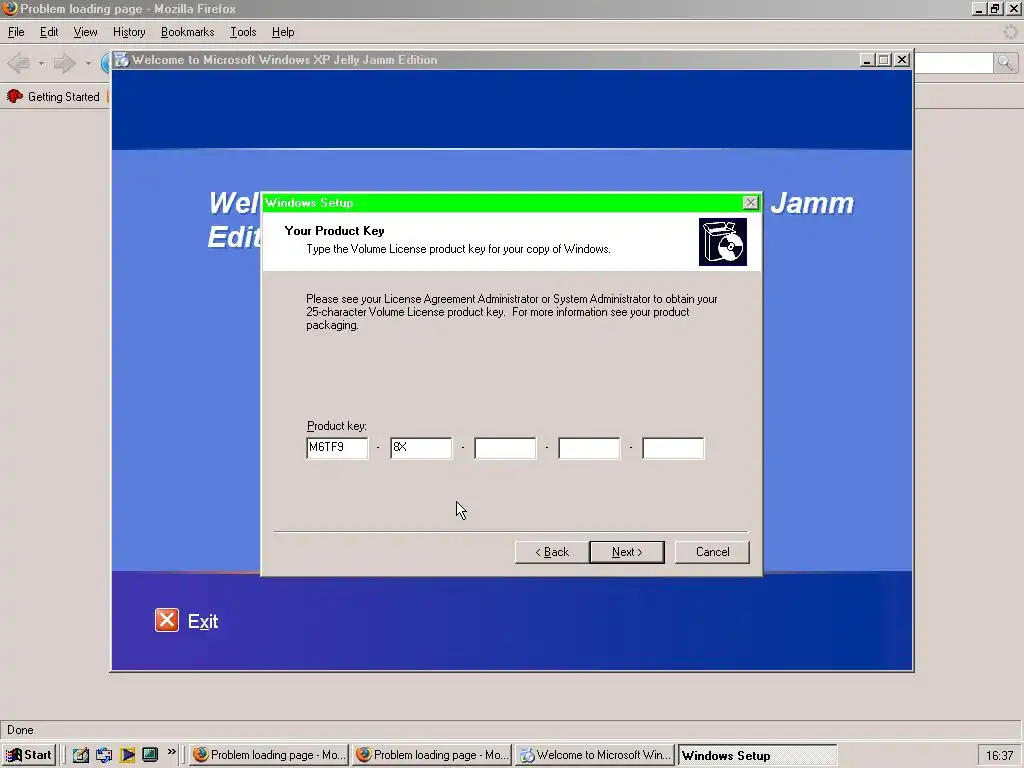This screenshot has height=768, width=1024.
Task: Click the Back button in Windows Setup
Action: [x=552, y=552]
